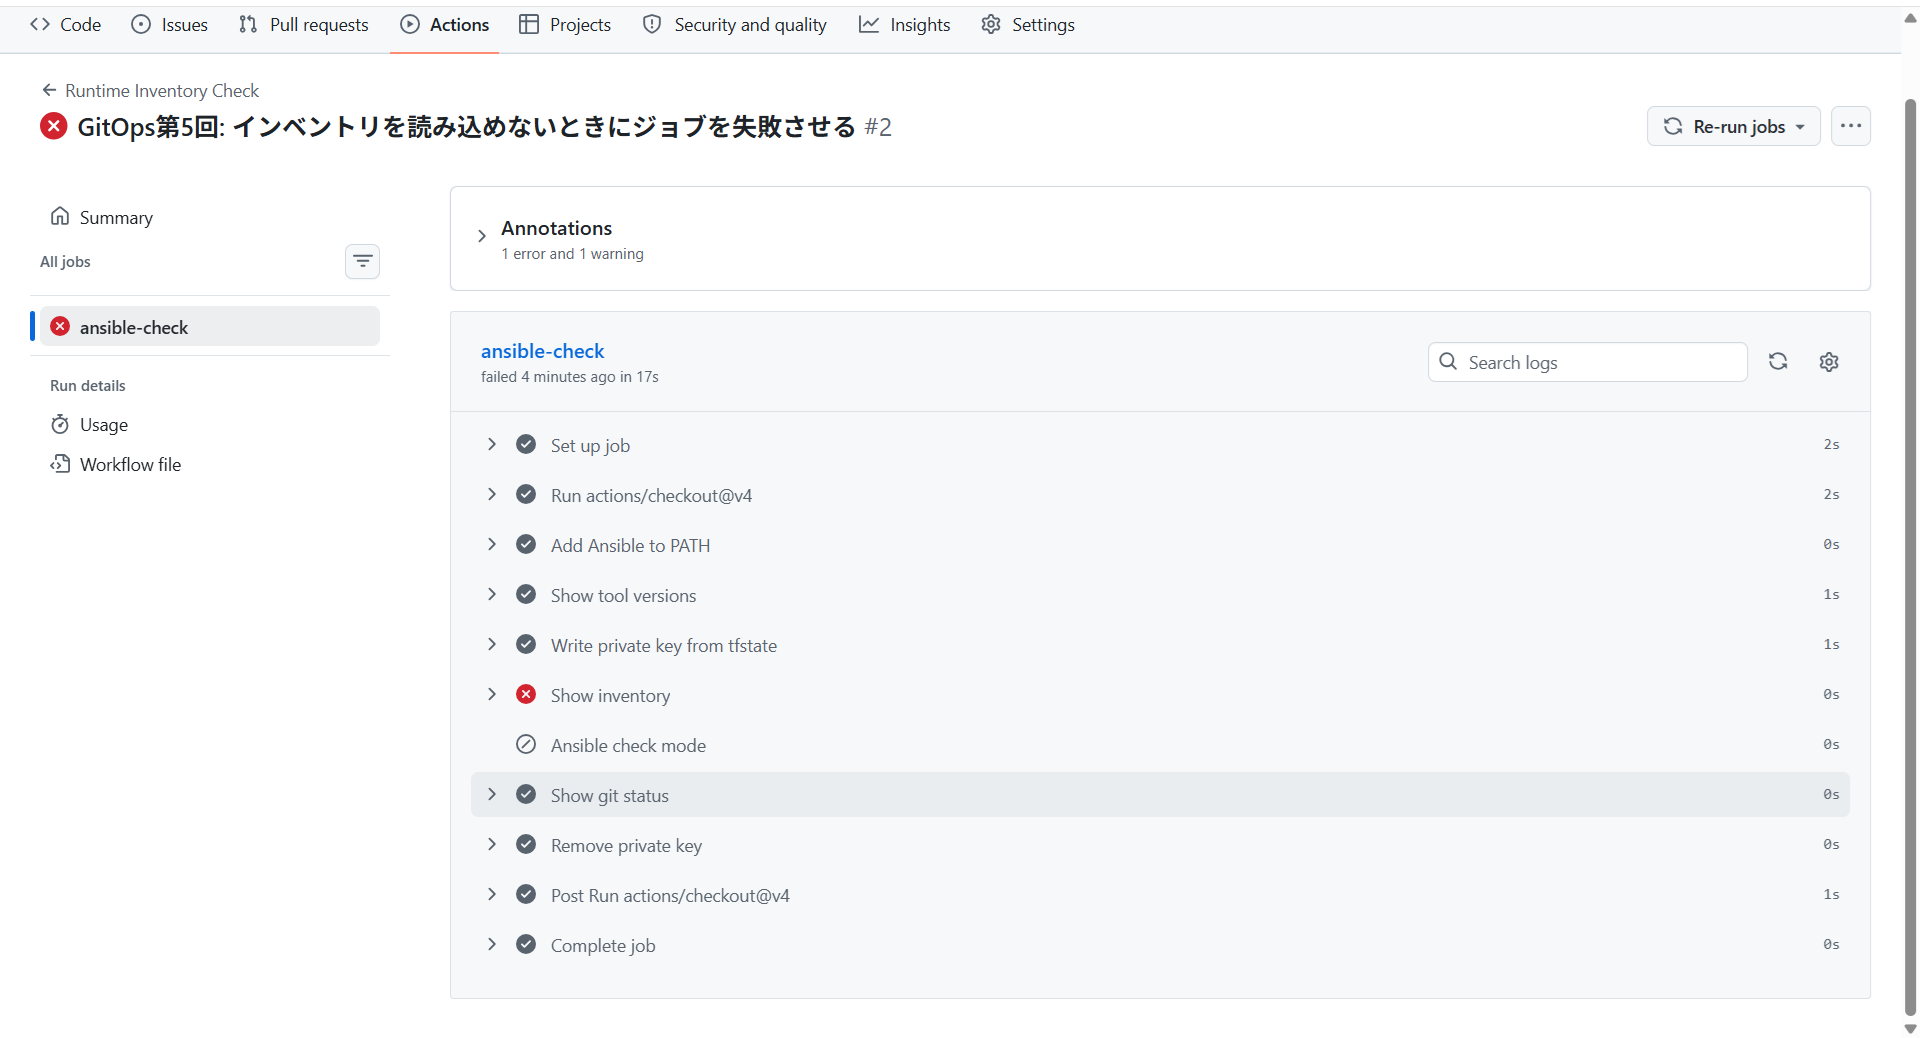The width and height of the screenshot is (1920, 1038).
Task: Open the Re-run jobs dropdown
Action: (1733, 127)
